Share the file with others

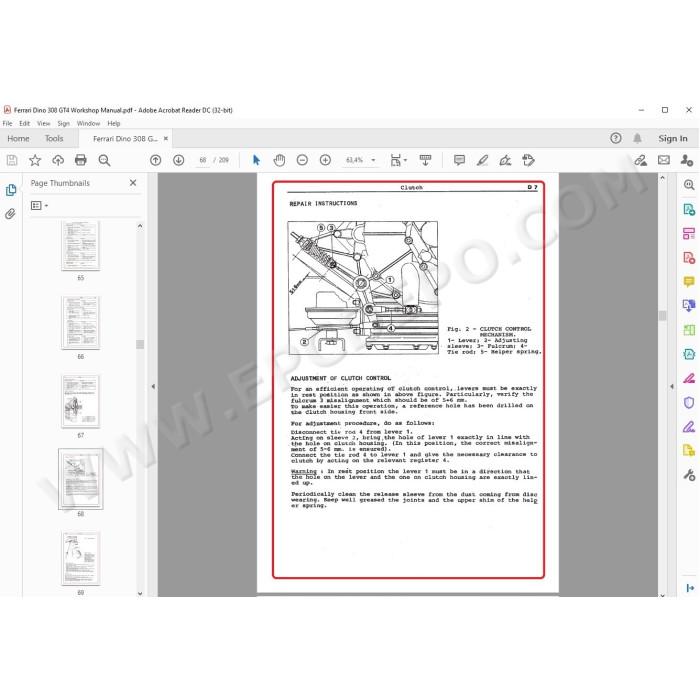tap(687, 160)
